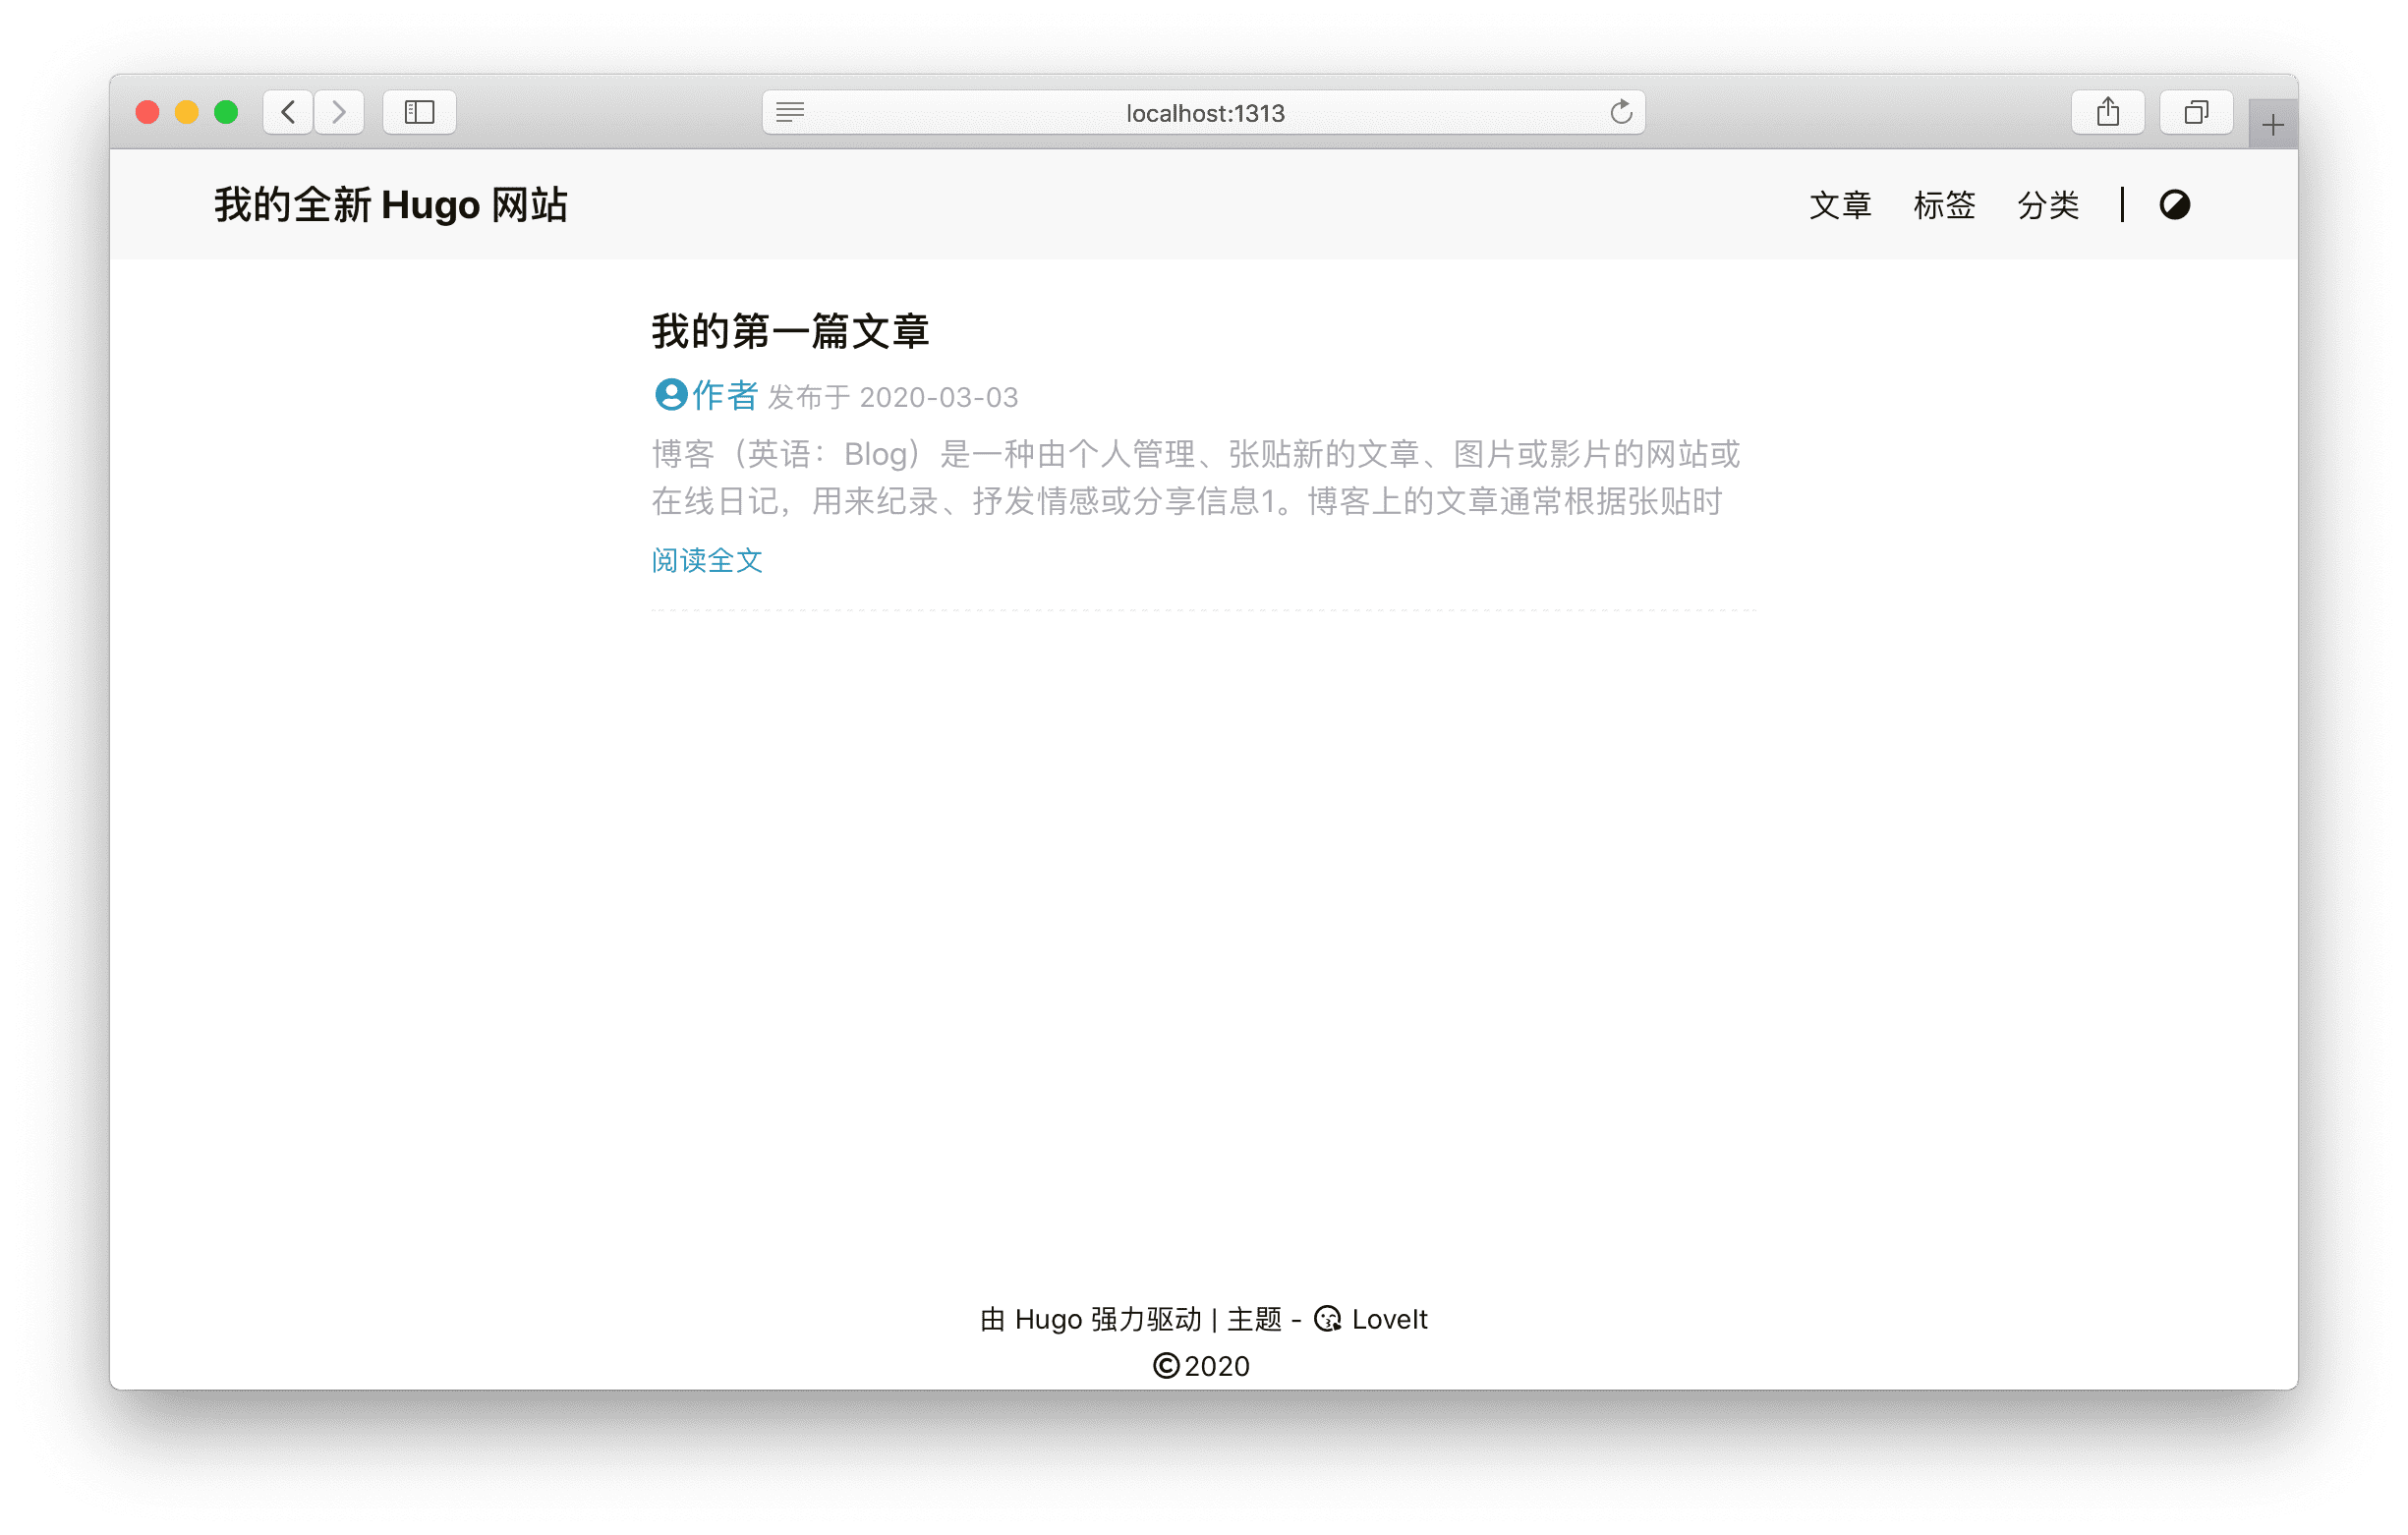Open the 分类 categories section
This screenshot has height=1535, width=2408.
point(2048,205)
